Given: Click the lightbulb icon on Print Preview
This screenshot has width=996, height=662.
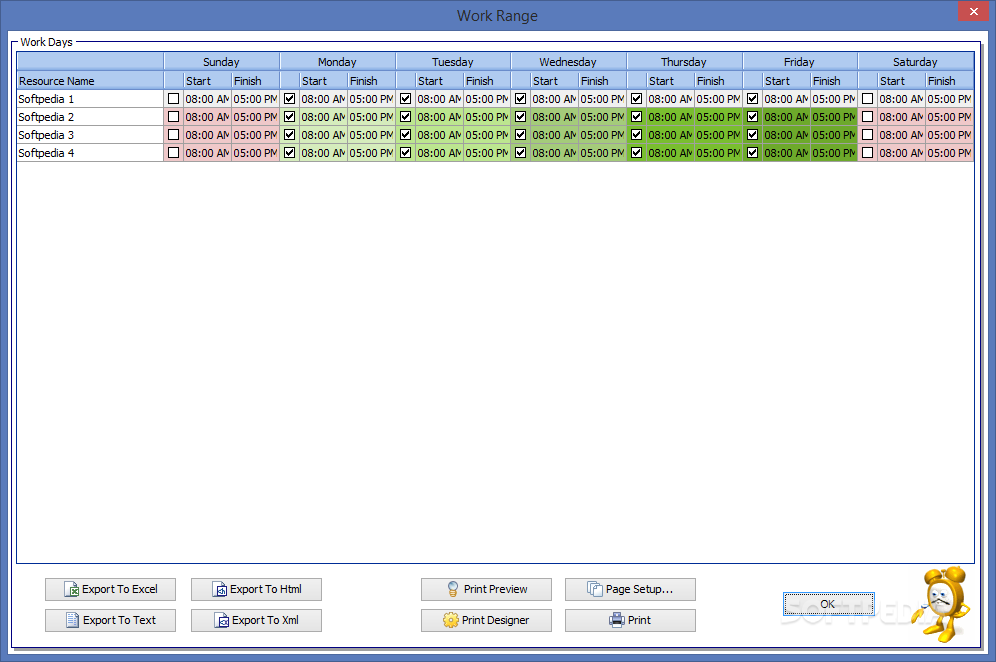Looking at the screenshot, I should [x=453, y=590].
